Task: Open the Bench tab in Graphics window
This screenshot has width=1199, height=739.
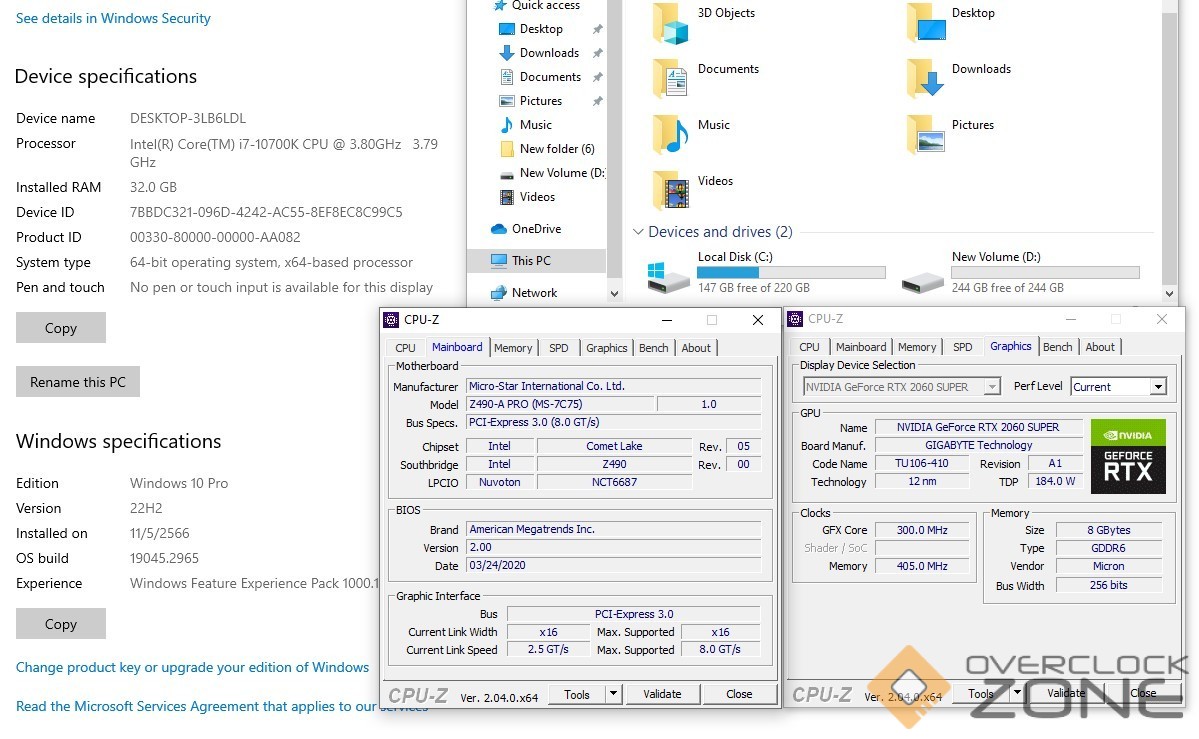Action: [x=1057, y=347]
